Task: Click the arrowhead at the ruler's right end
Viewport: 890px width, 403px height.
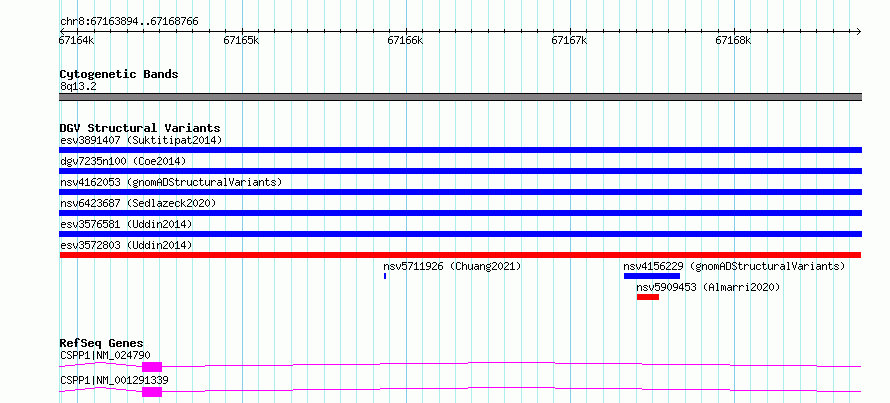Action: tap(858, 31)
